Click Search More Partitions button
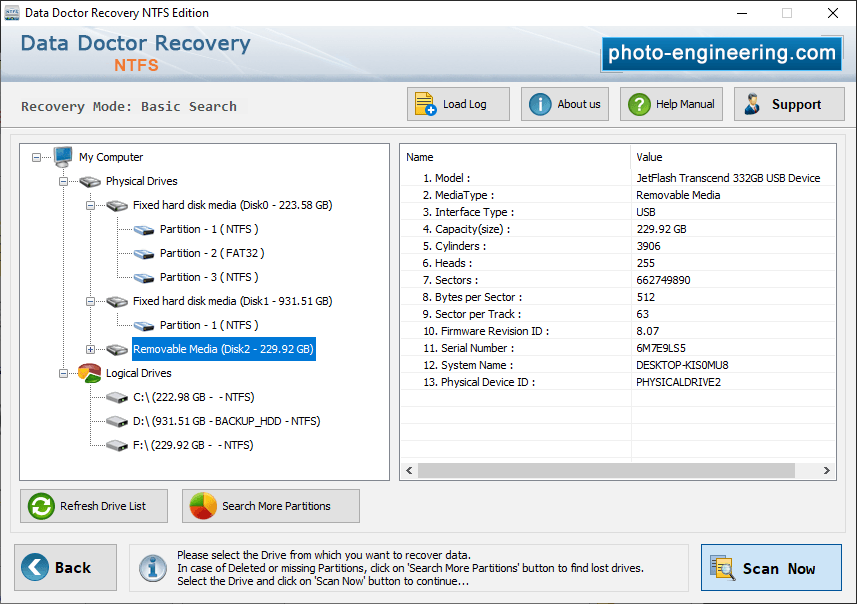Image resolution: width=857 pixels, height=604 pixels. [271, 506]
